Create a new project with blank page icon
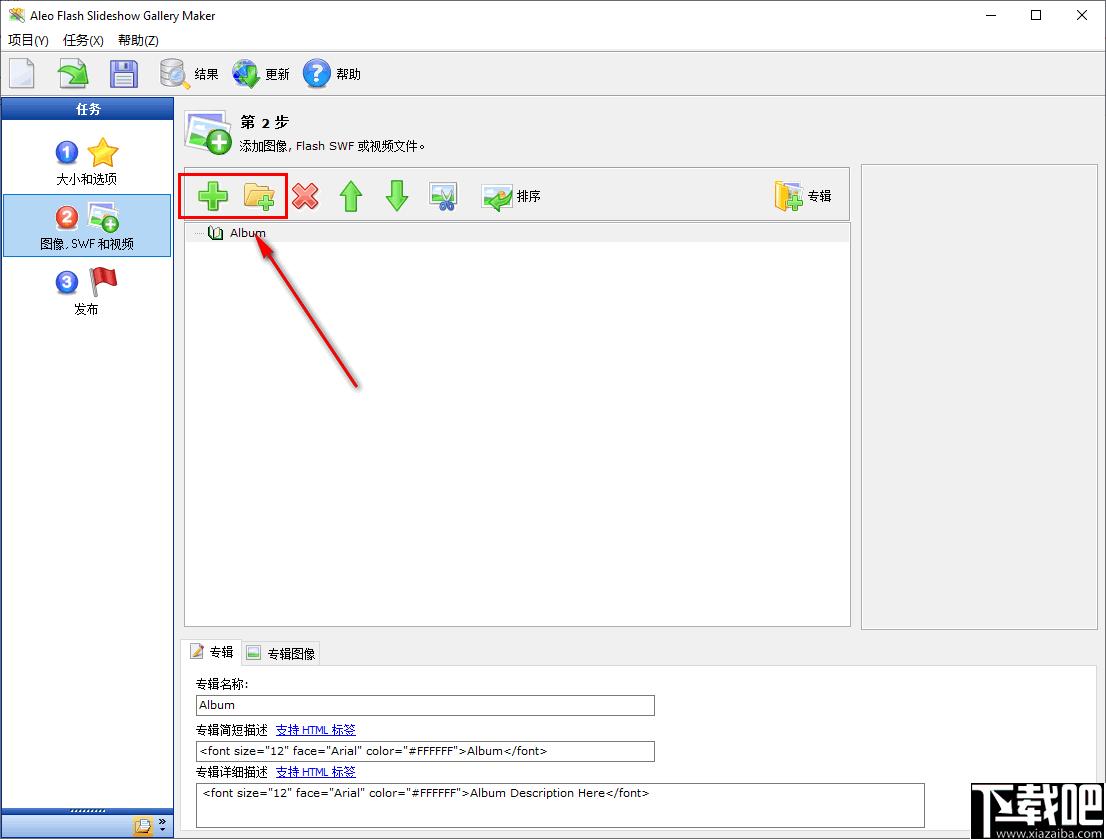Viewport: 1106px width, 839px height. 22,74
